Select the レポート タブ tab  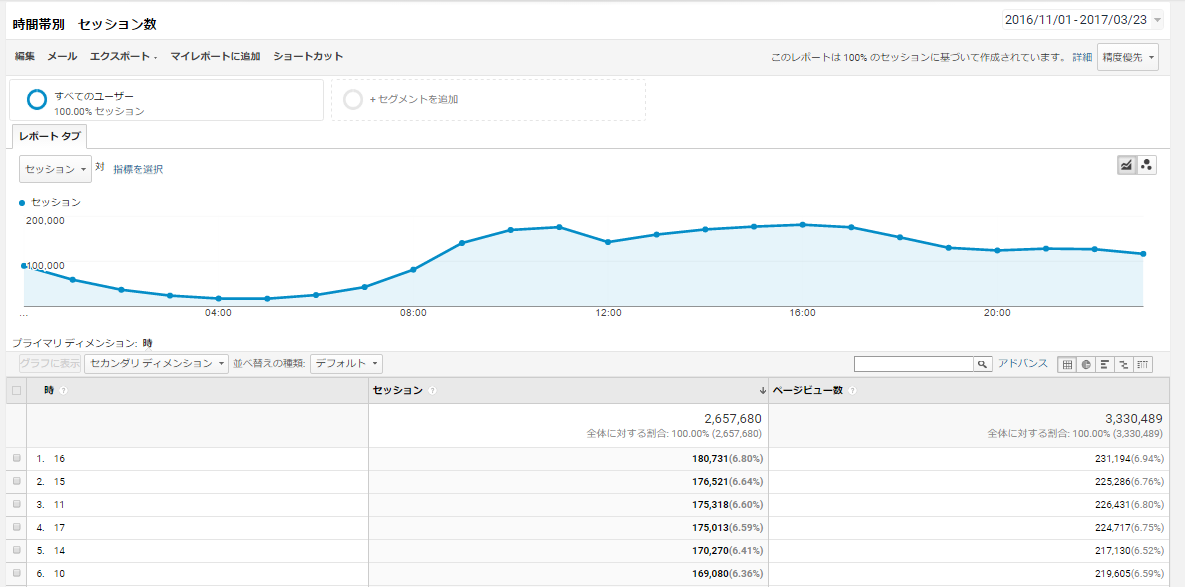(50, 136)
